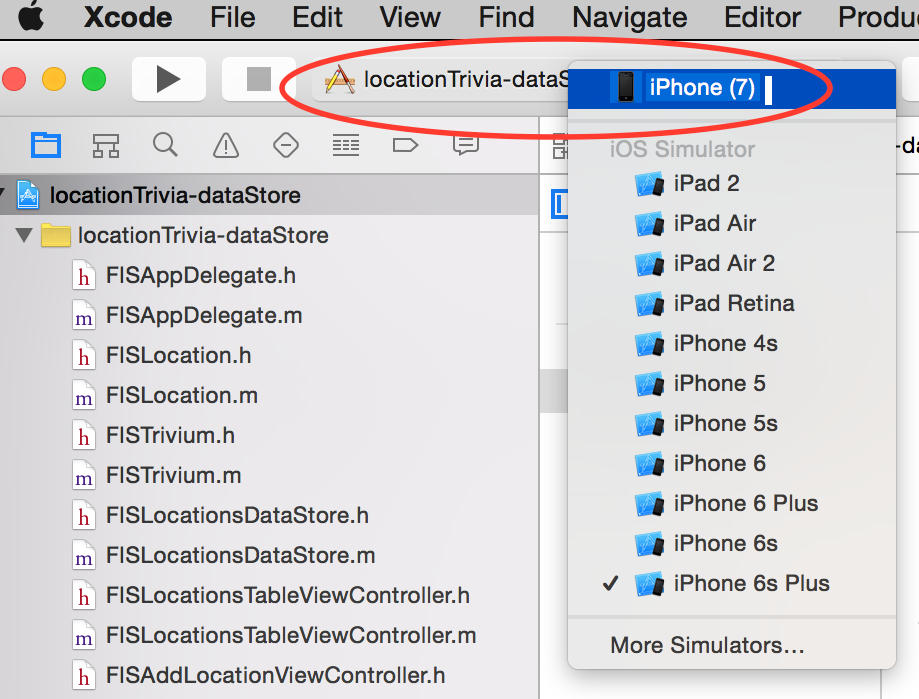
Task: Open FISAppDelegate.m
Action: pyautogui.click(x=204, y=315)
